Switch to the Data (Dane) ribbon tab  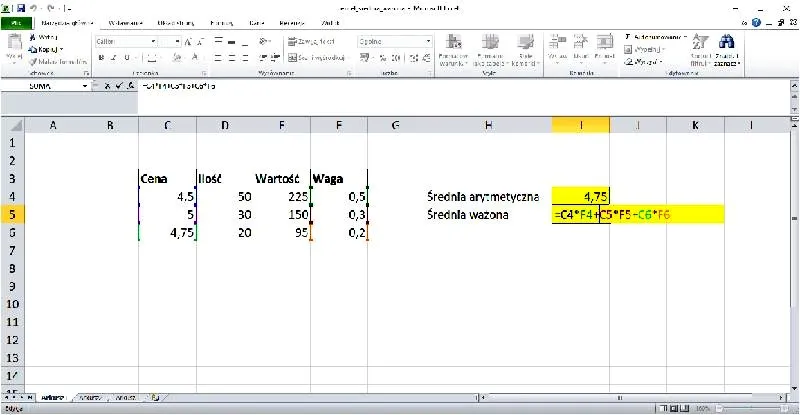point(257,23)
